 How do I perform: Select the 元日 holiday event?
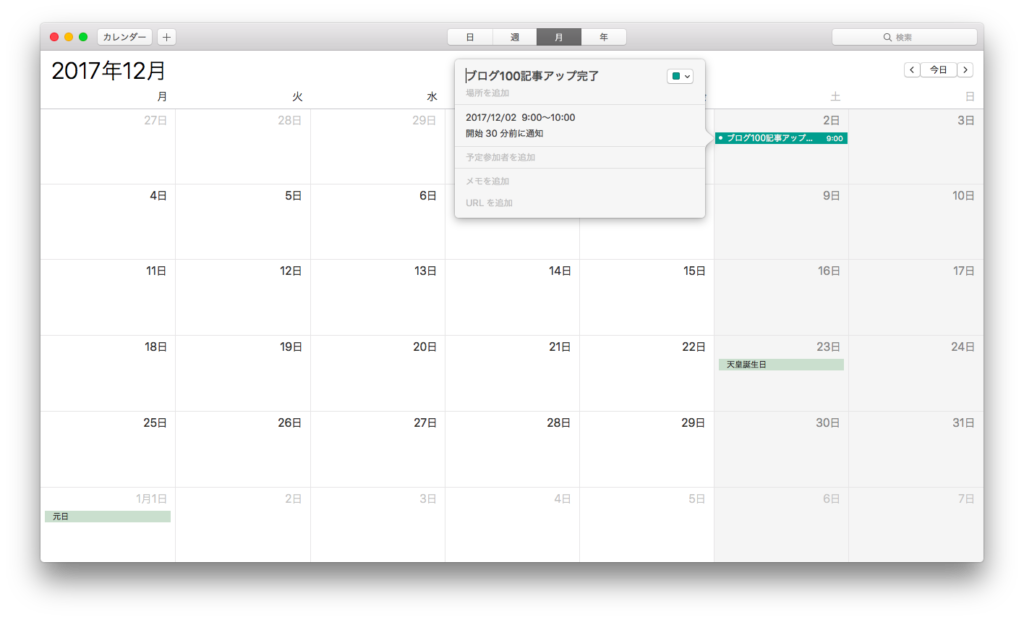(x=108, y=516)
